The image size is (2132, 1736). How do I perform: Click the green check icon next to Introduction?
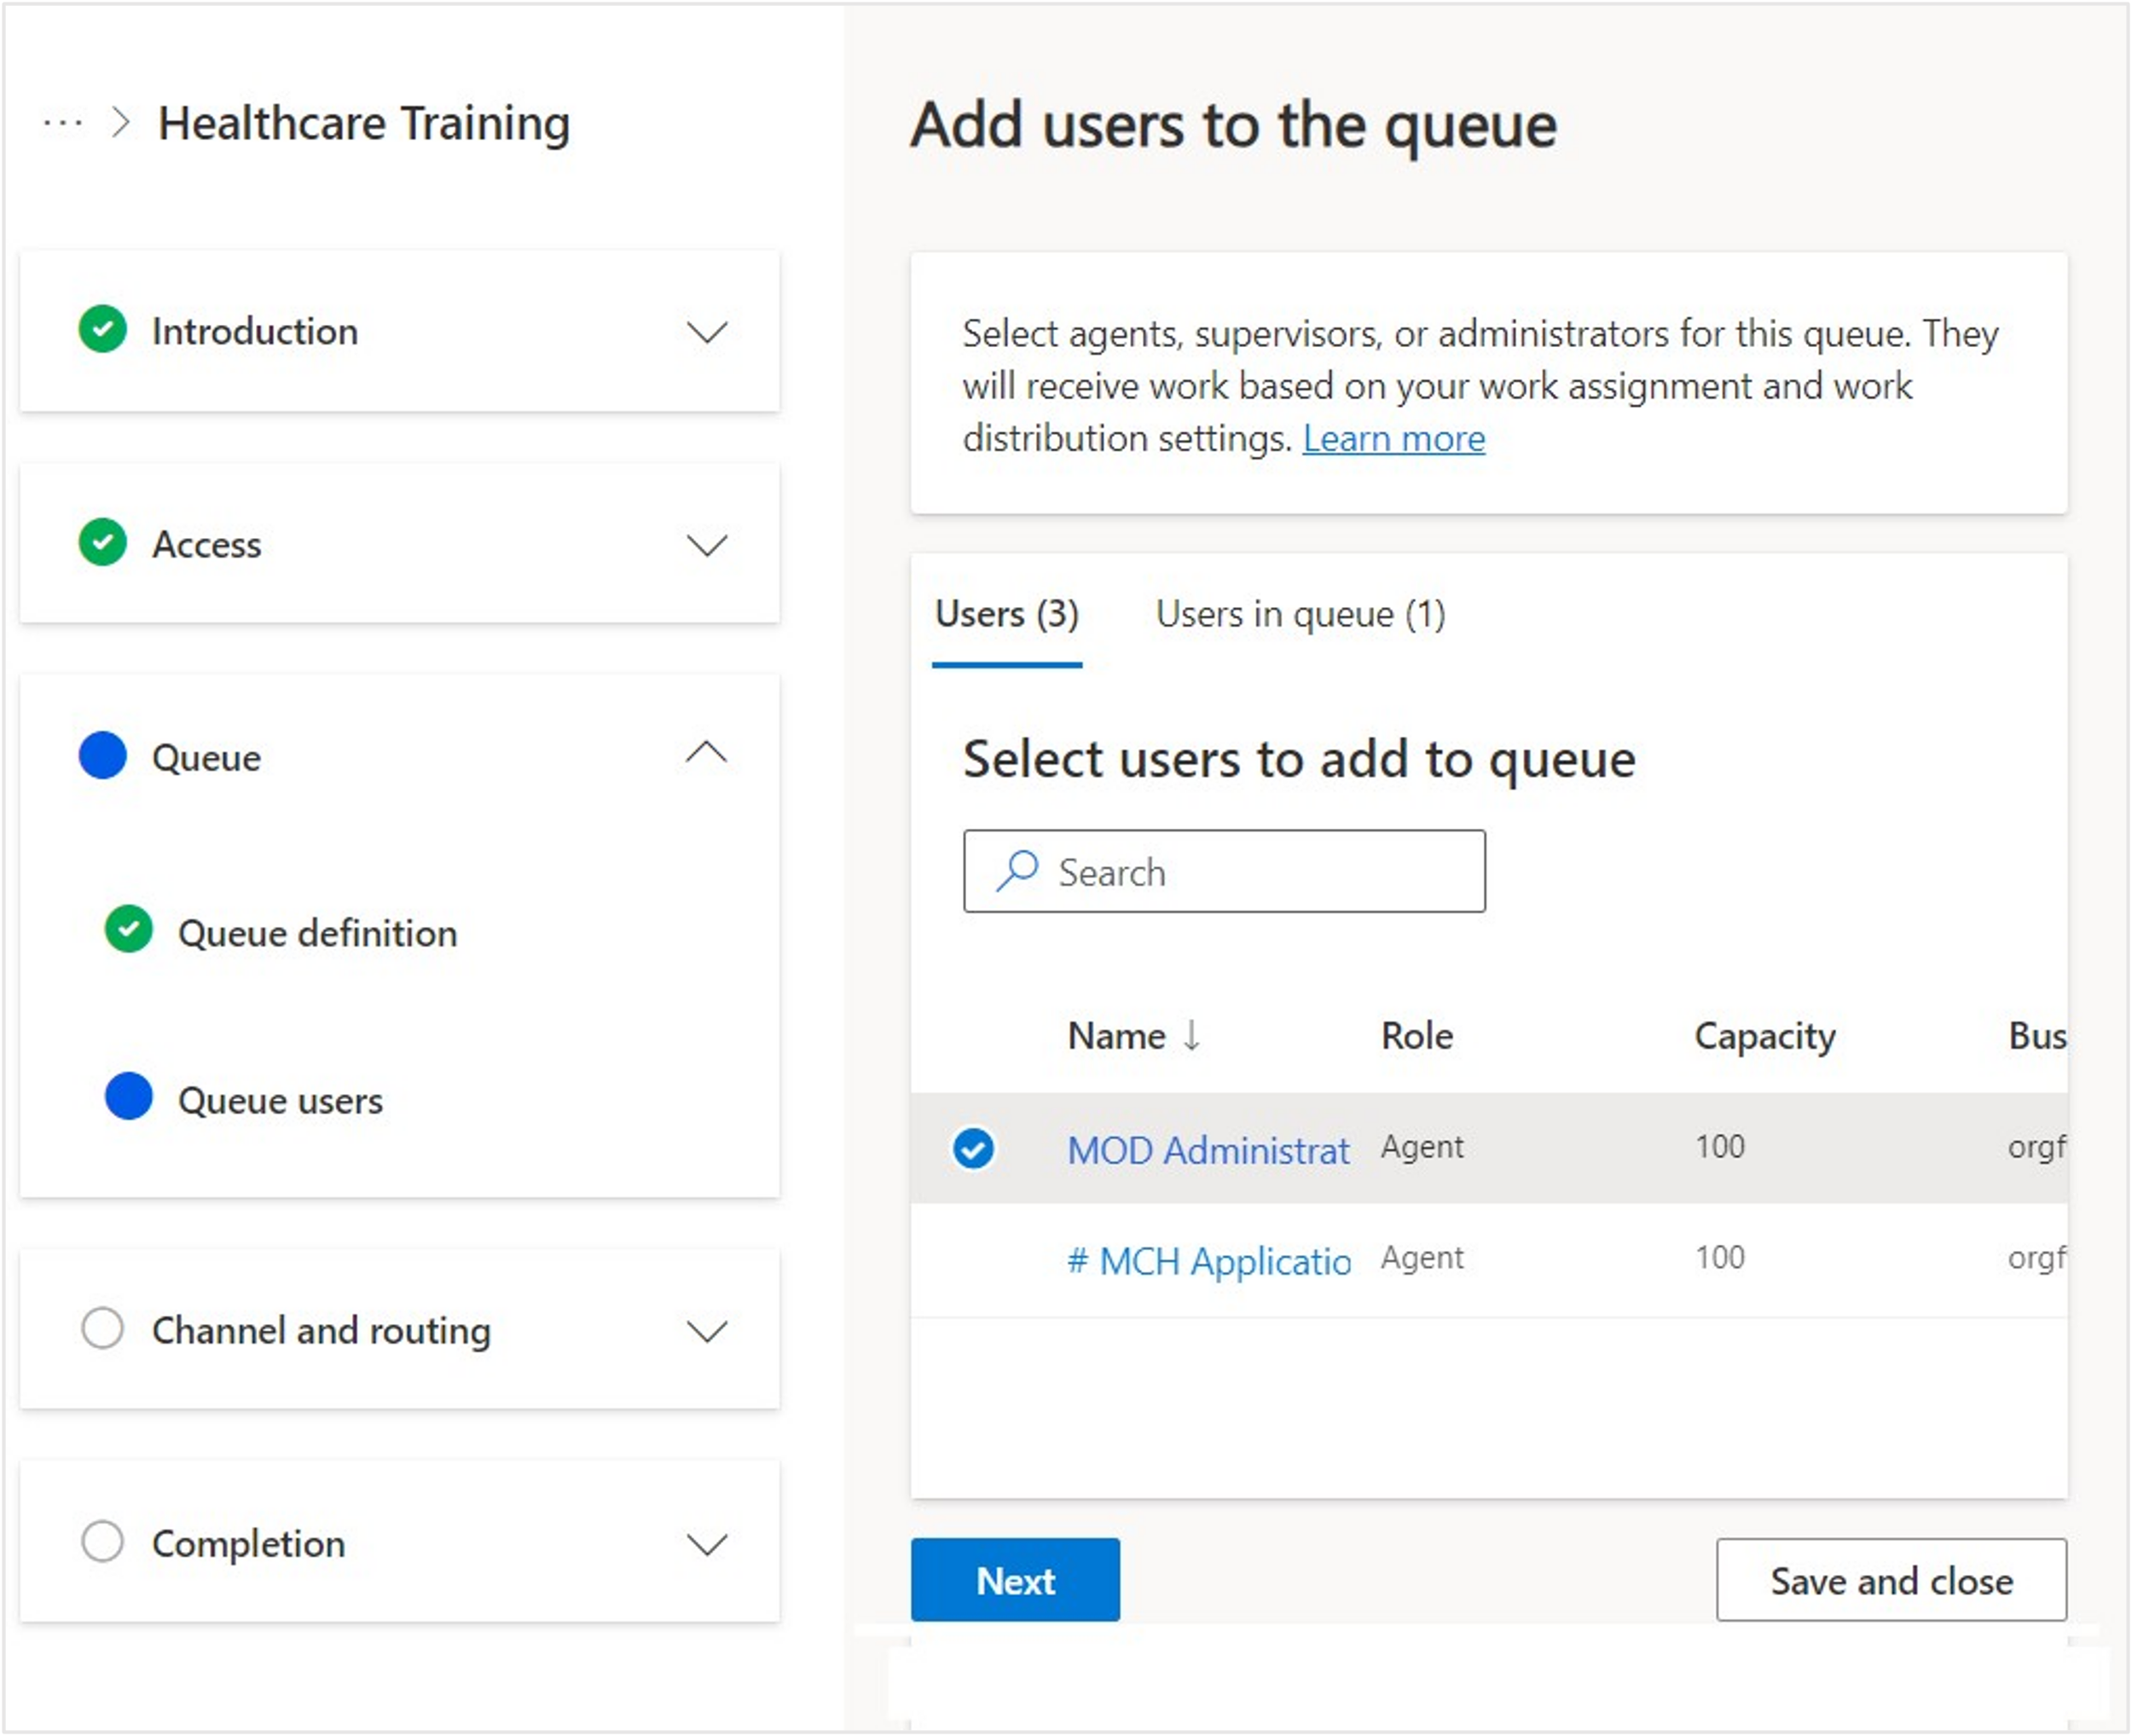[102, 330]
